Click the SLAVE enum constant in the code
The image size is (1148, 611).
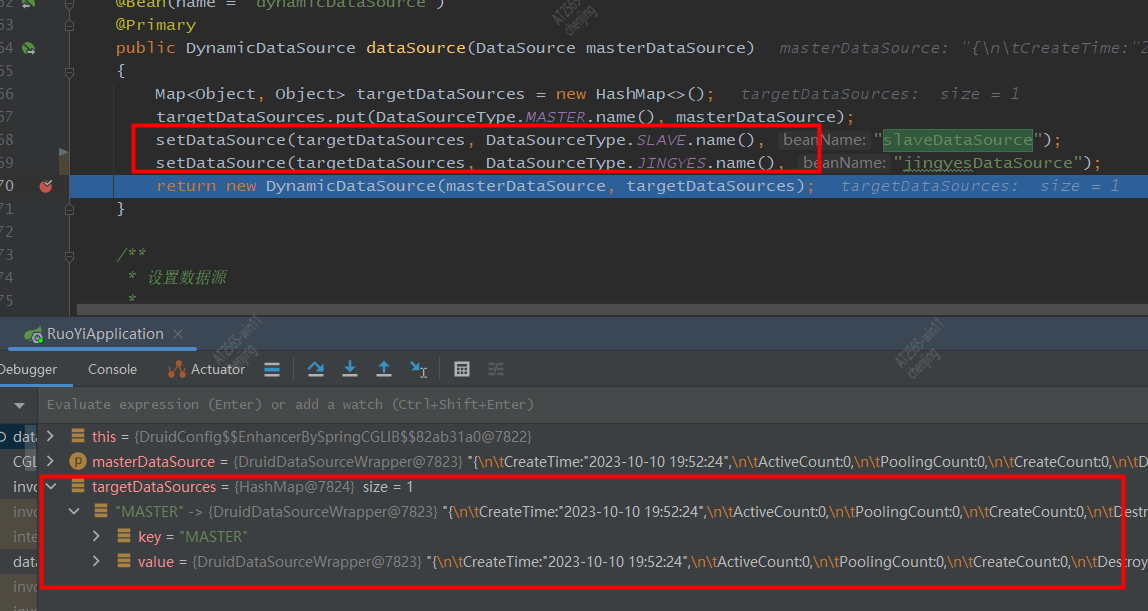pos(661,140)
